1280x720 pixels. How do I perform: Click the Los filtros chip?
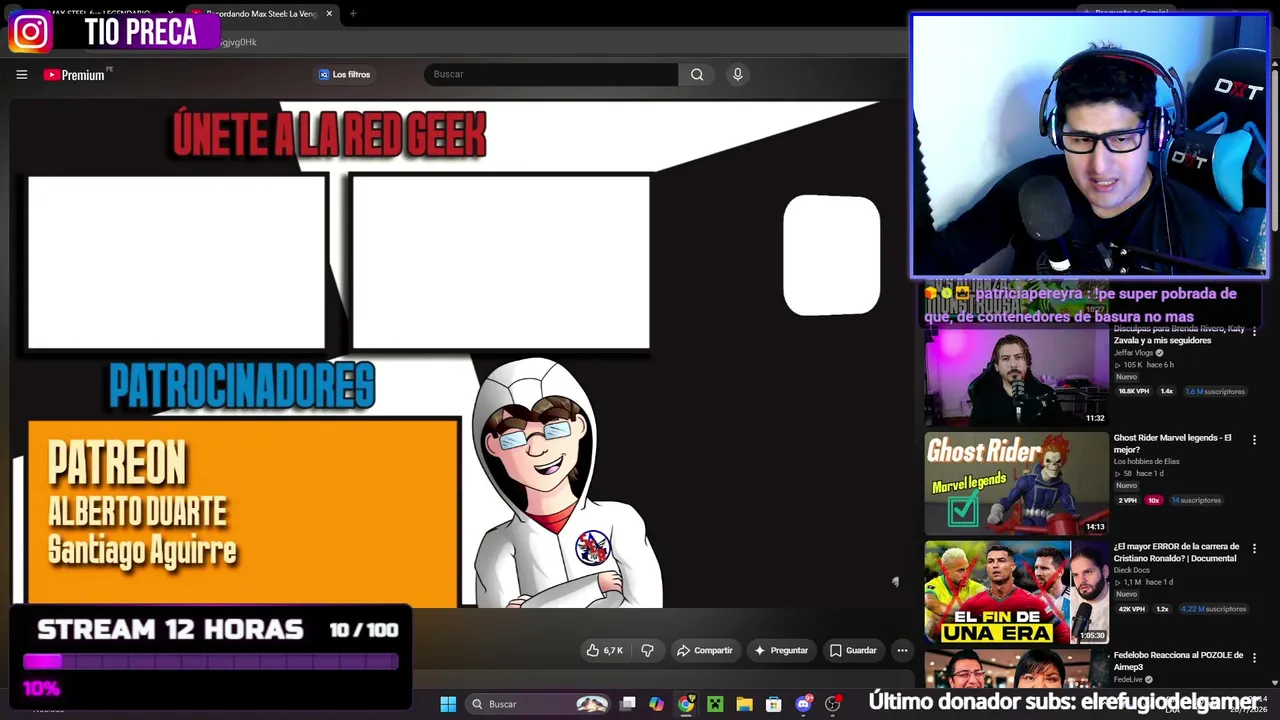(344, 75)
